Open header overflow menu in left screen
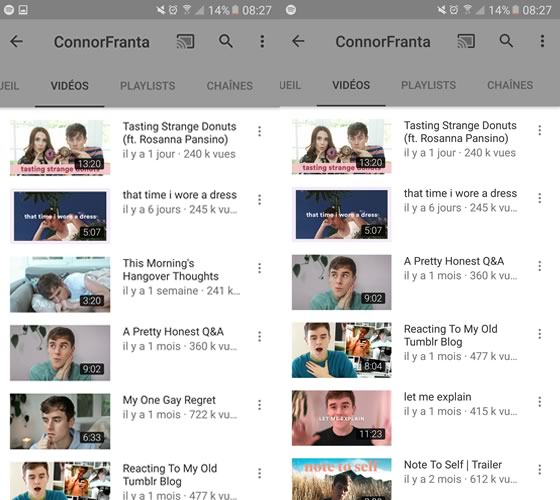This screenshot has width=560, height=500. (x=262, y=41)
